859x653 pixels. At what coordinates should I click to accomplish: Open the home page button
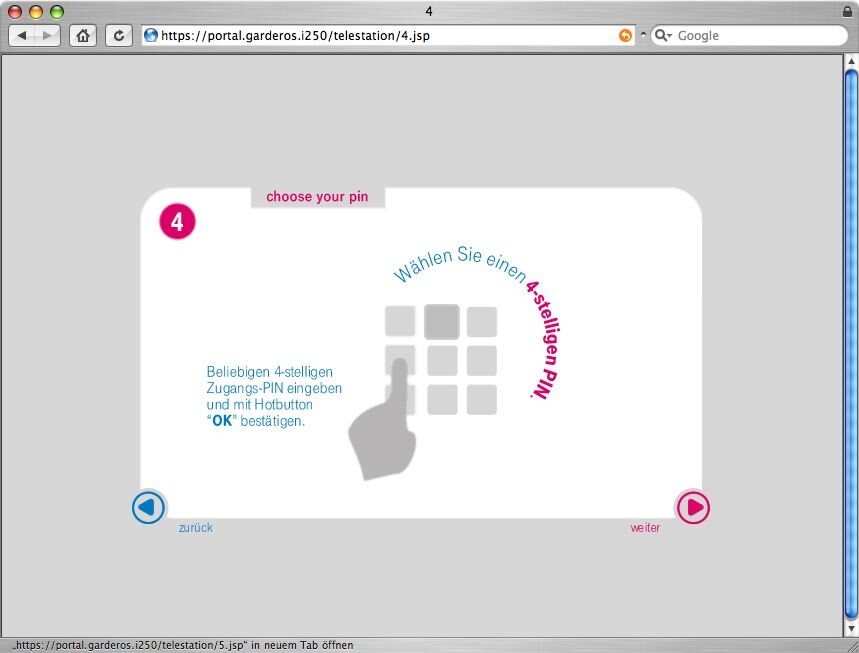tap(83, 36)
